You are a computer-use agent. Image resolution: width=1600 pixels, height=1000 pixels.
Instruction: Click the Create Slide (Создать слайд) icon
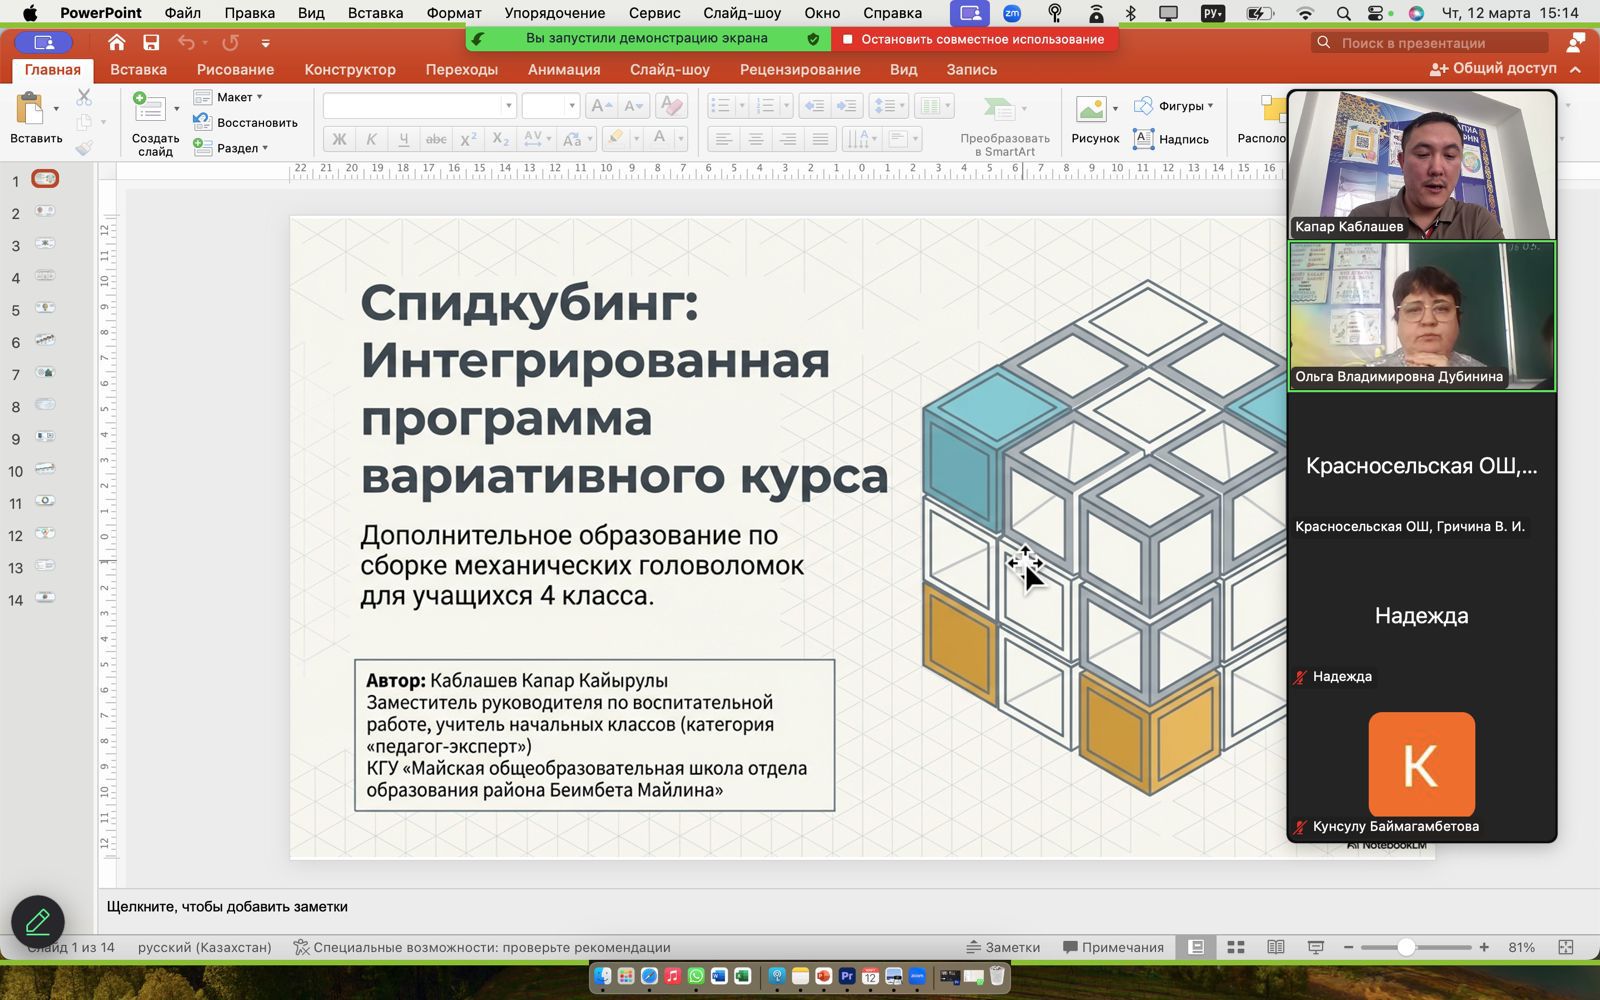[150, 109]
